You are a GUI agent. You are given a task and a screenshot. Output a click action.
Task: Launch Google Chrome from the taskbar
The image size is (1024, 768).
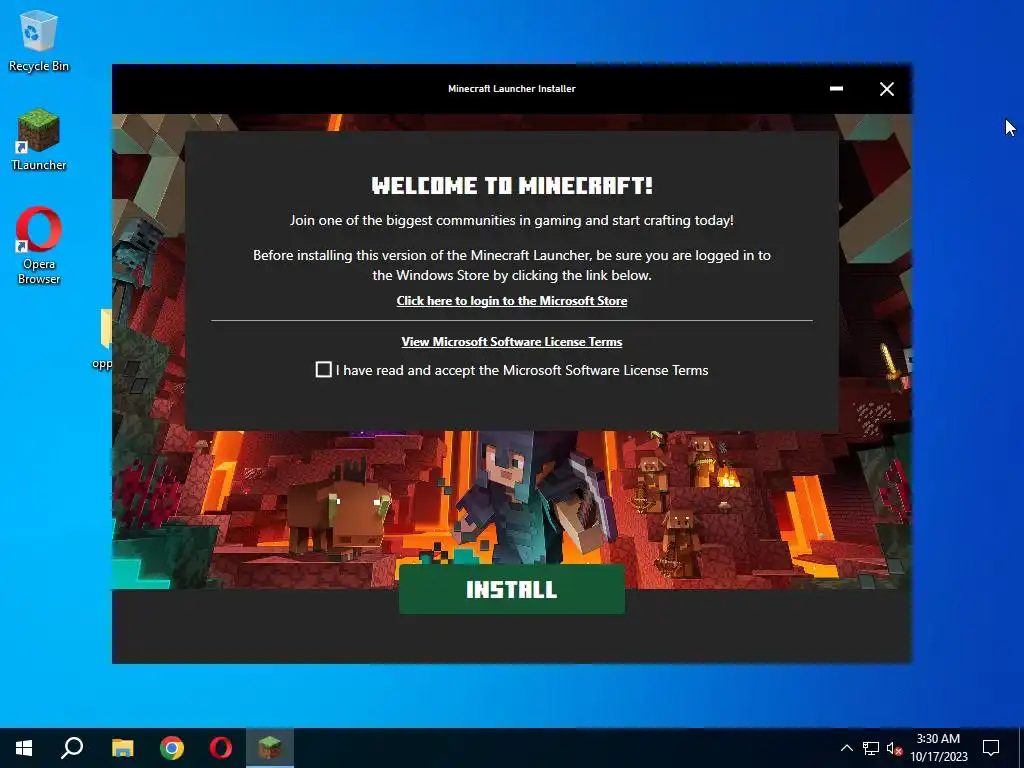[x=172, y=748]
